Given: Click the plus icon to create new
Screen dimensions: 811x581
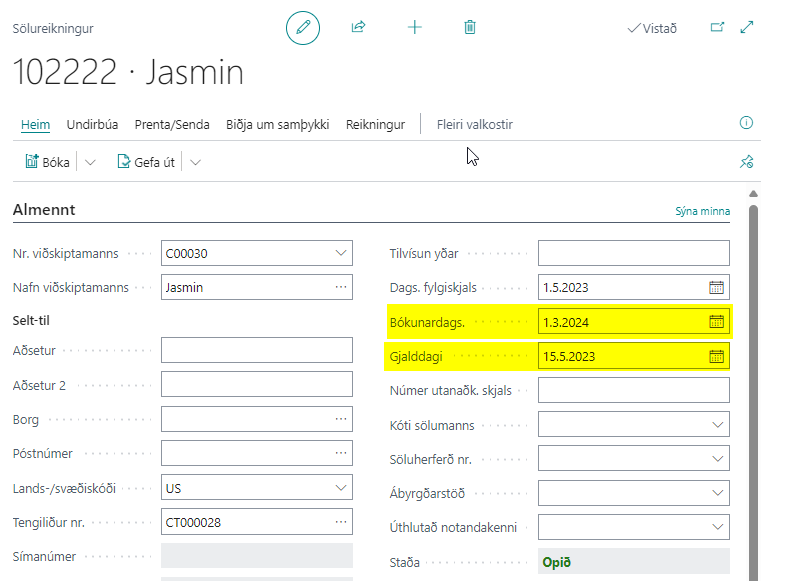Looking at the screenshot, I should (415, 28).
